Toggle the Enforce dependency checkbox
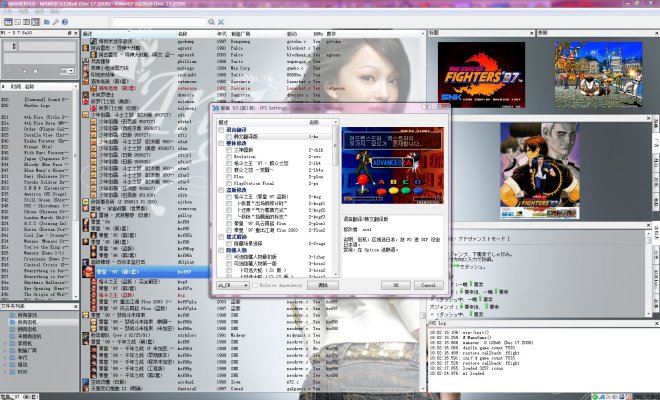660x400 pixels. [x=255, y=285]
